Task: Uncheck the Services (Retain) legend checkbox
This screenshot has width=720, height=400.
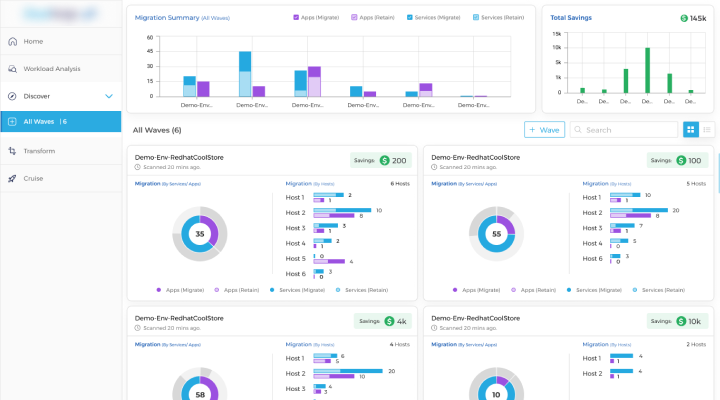Action: click(477, 18)
